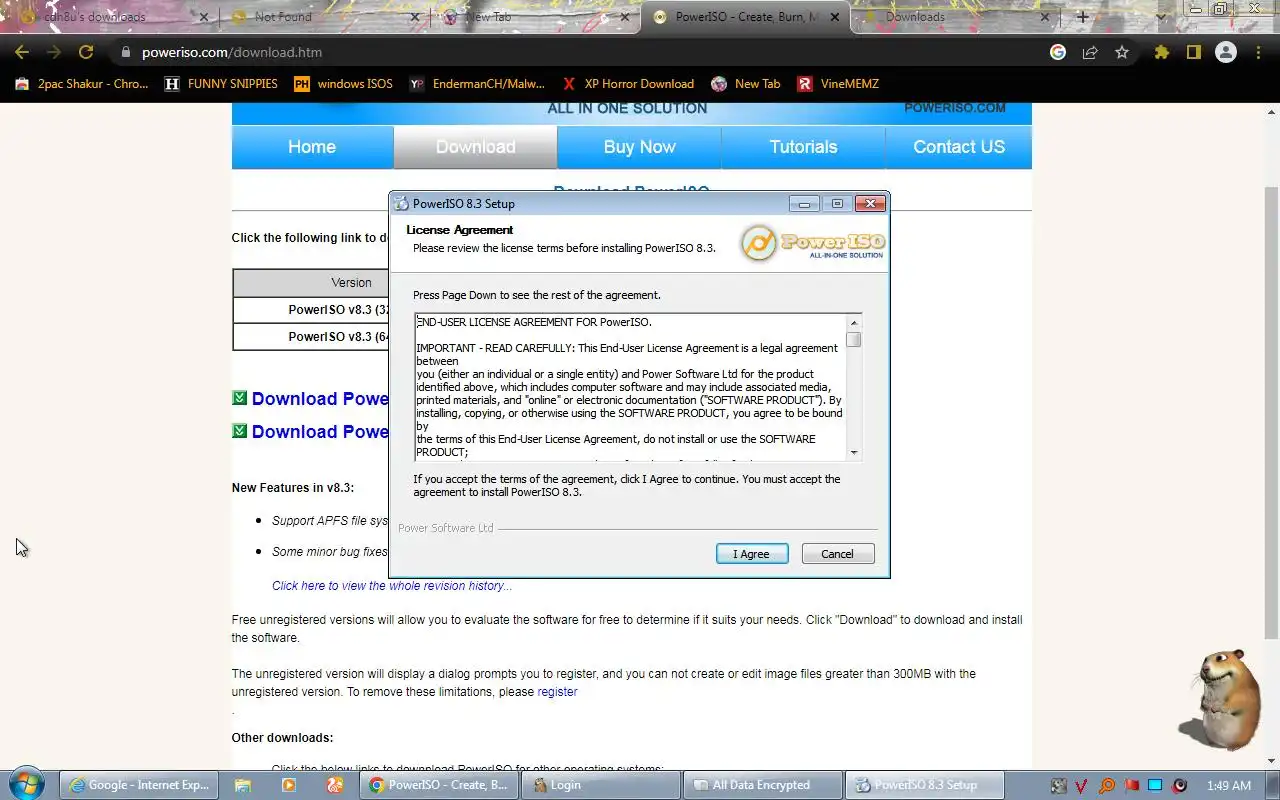The image size is (1280, 800).
Task: Open the Buy Now navigation tab
Action: 640,147
